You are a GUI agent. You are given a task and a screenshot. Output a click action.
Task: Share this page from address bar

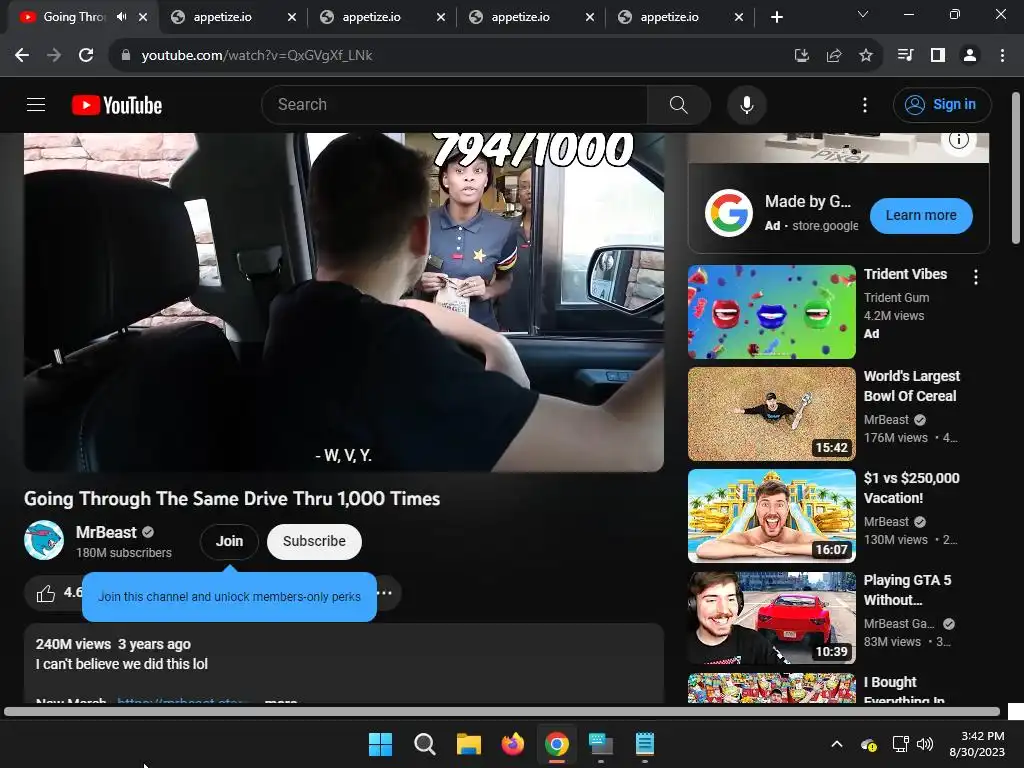[x=833, y=56]
